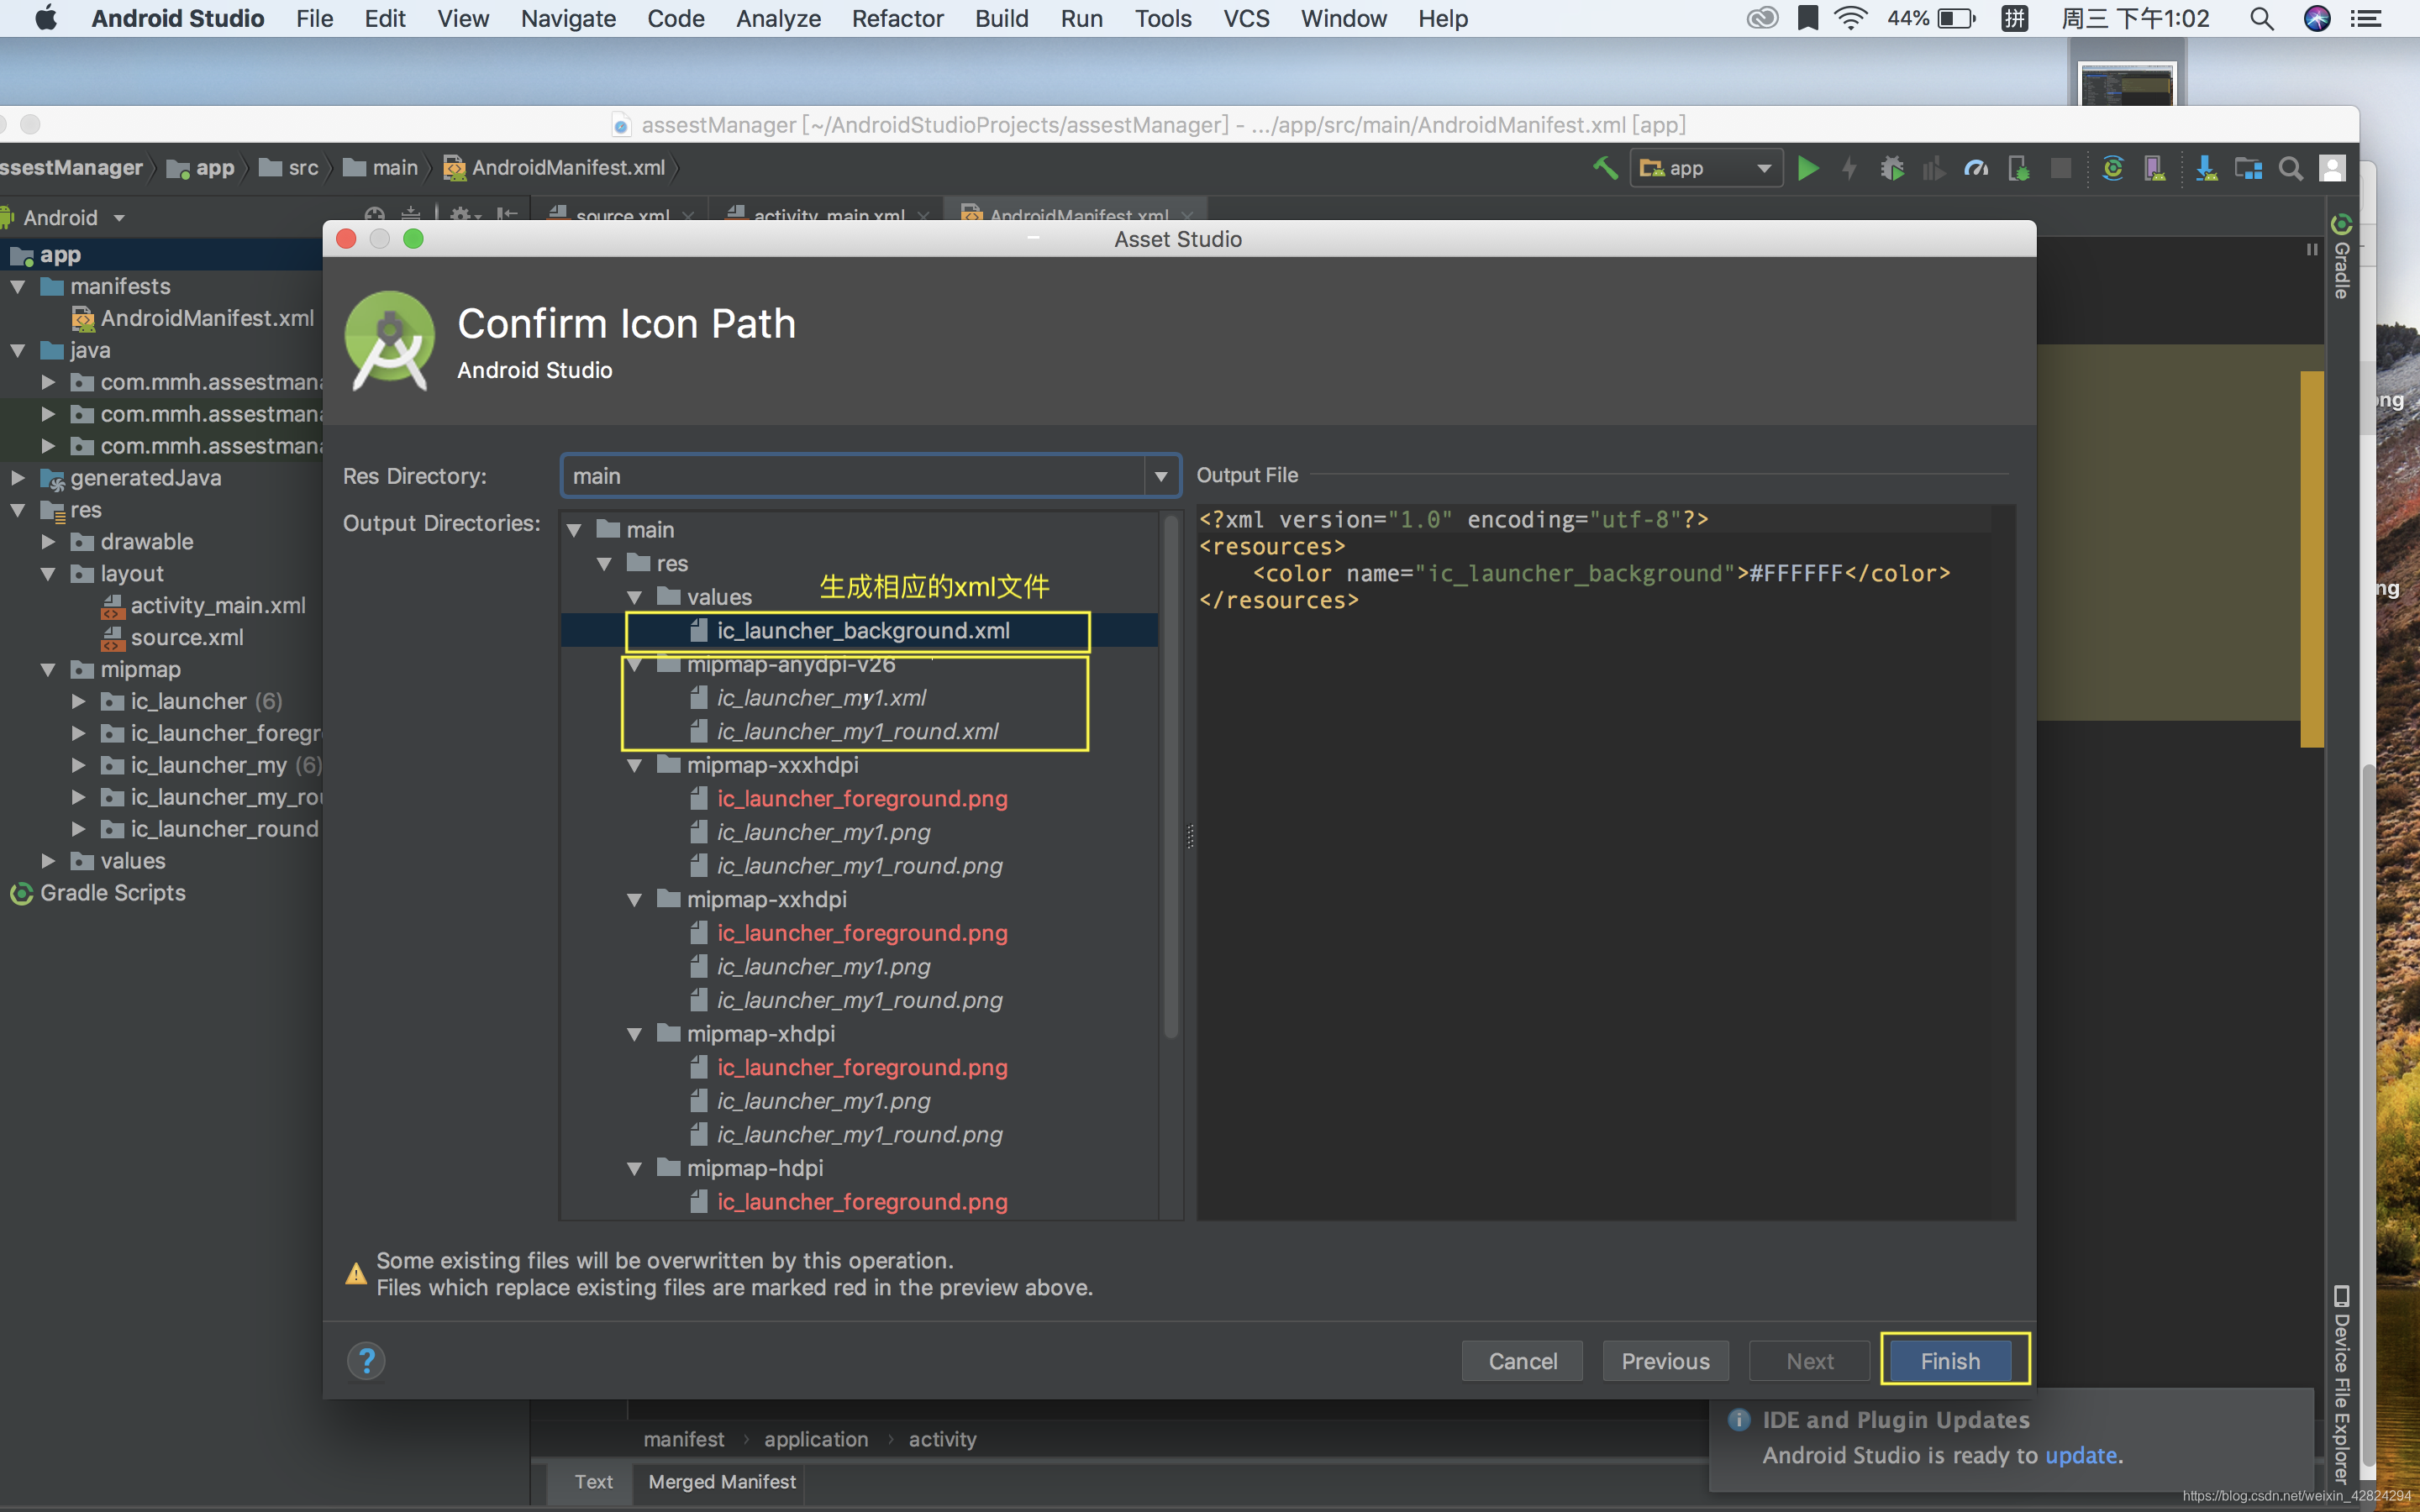Screen dimensions: 2420x1512
Task: Click the Apply Changes lightning icon
Action: click(x=1849, y=168)
